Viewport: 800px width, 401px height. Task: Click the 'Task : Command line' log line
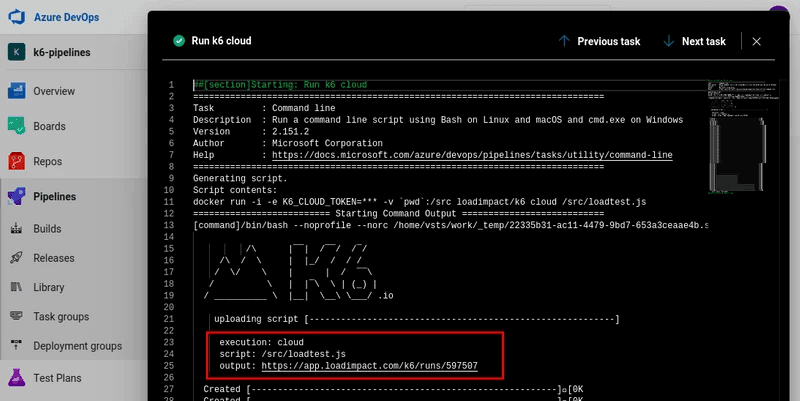coord(264,108)
